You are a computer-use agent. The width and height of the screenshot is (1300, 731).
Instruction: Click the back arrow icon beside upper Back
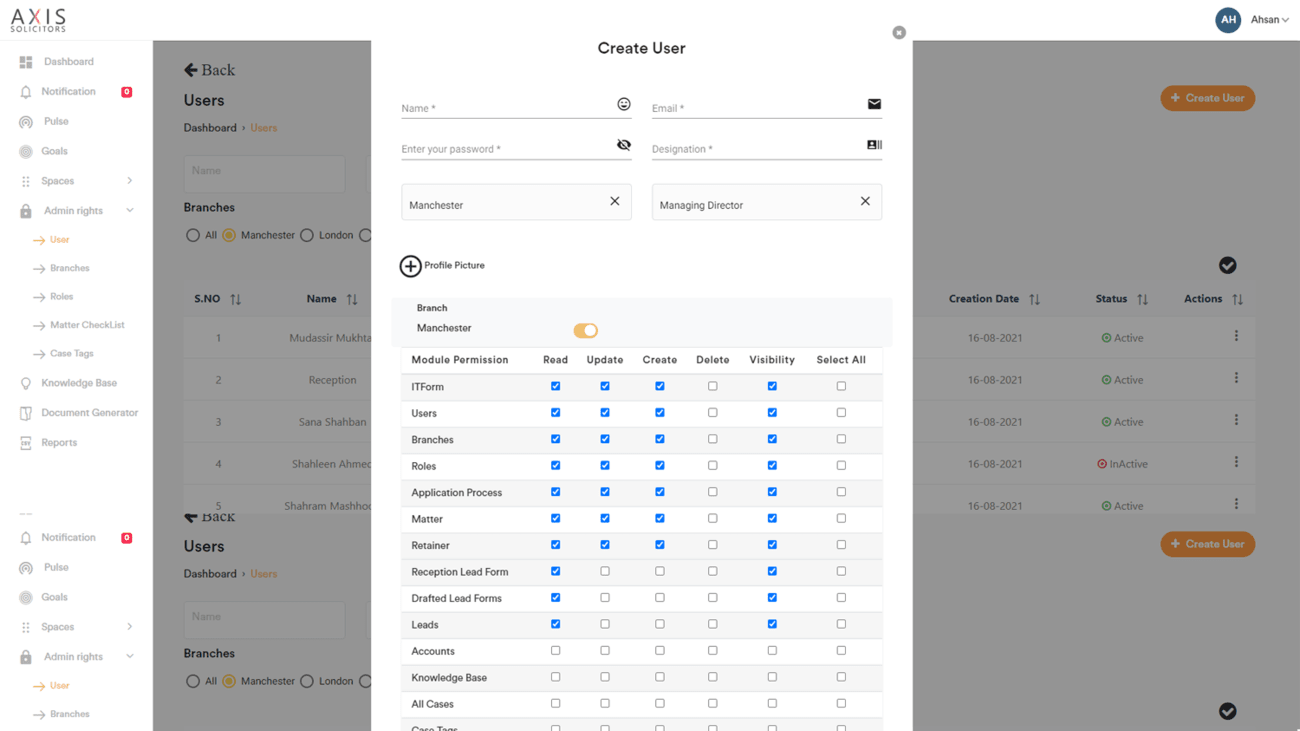coord(190,70)
